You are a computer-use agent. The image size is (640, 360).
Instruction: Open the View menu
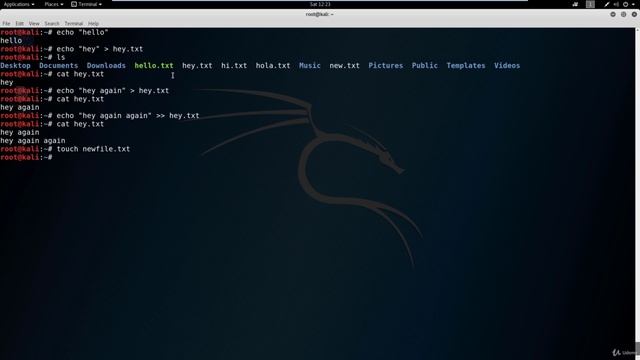(34, 24)
